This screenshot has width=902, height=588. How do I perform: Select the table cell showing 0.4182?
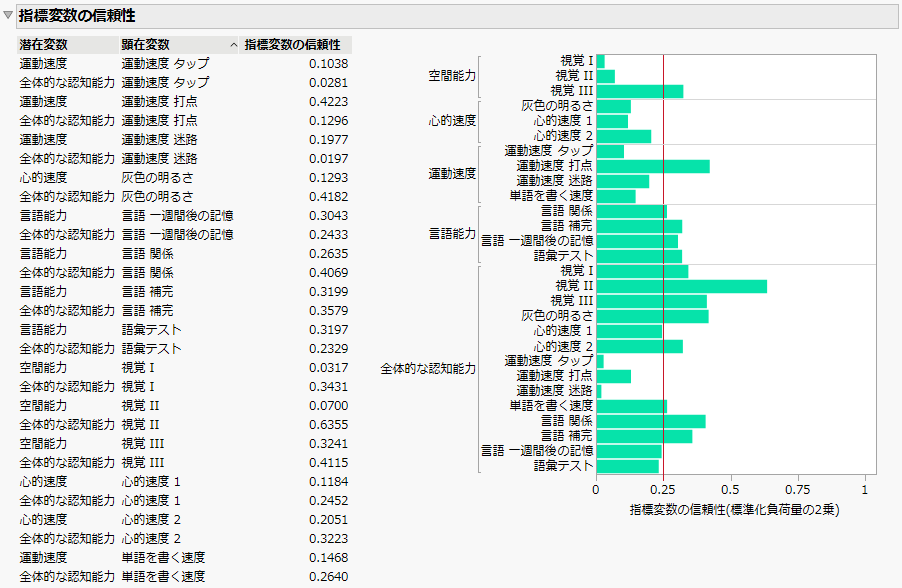(328, 197)
